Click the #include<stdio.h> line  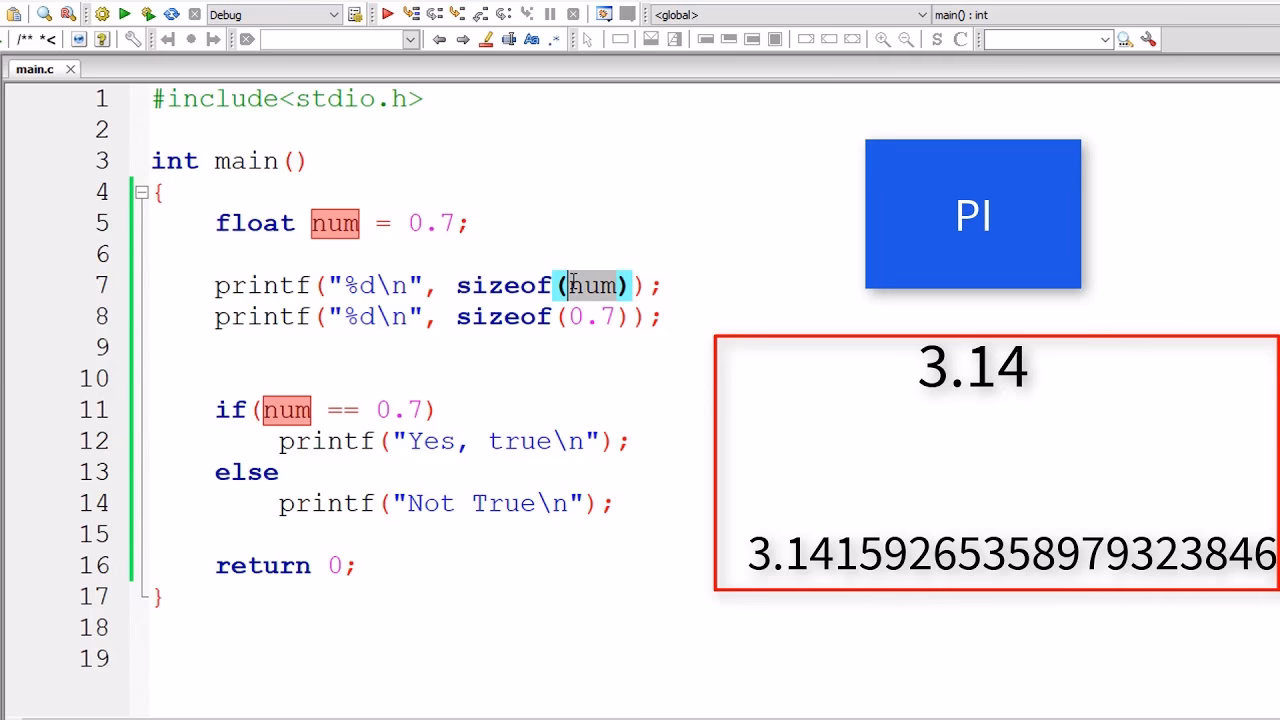point(288,99)
